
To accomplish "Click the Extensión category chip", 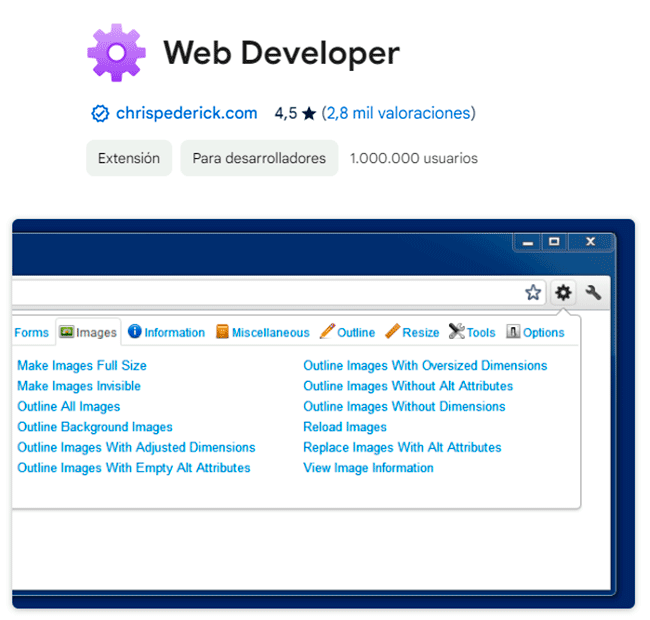I will pyautogui.click(x=129, y=158).
